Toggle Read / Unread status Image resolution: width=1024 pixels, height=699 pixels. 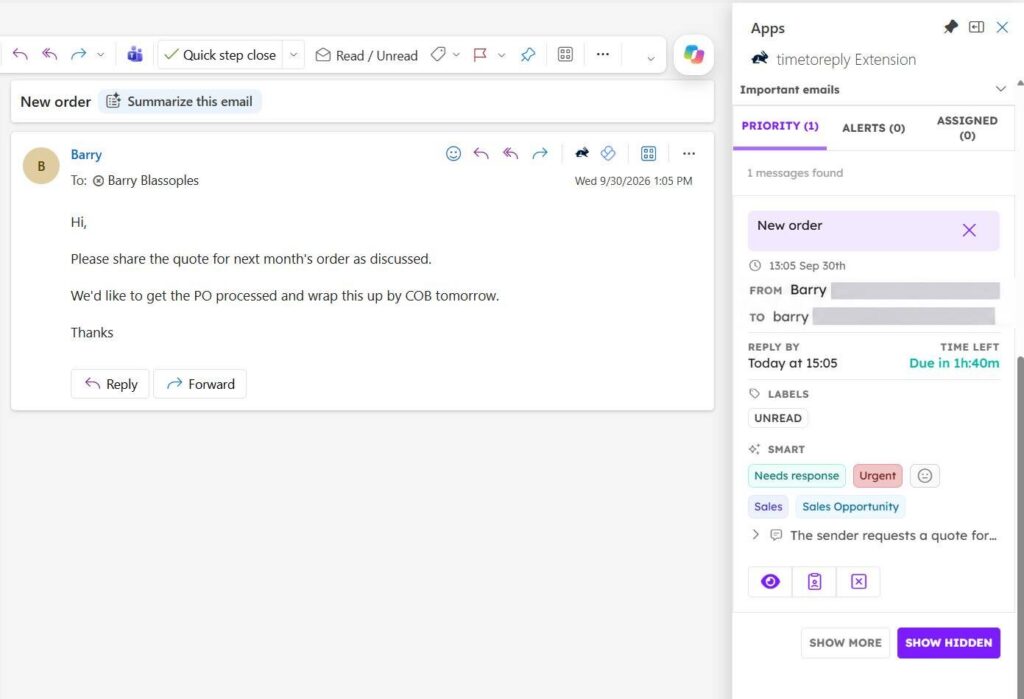tap(366, 56)
